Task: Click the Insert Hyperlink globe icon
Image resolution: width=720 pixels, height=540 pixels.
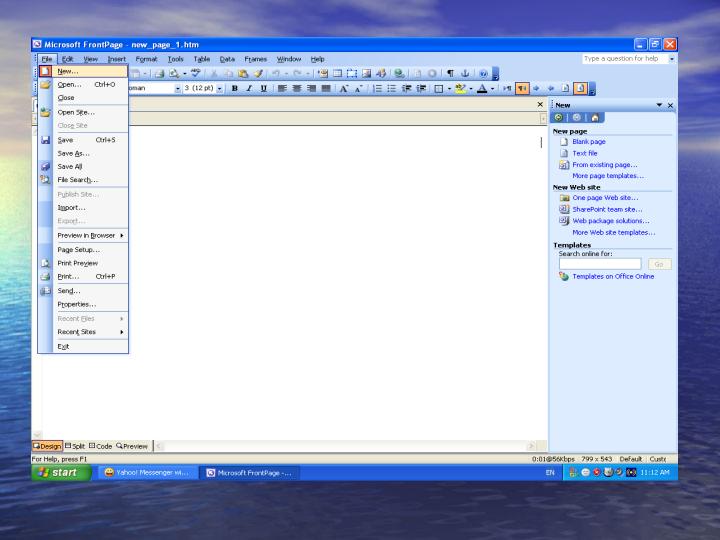Action: click(399, 73)
